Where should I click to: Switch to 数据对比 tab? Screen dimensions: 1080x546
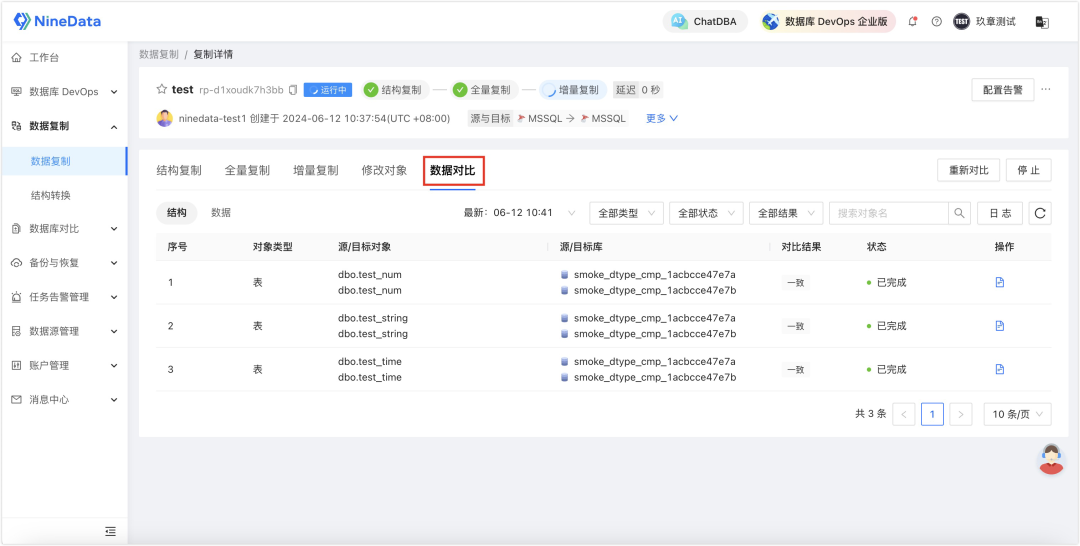[x=453, y=171]
